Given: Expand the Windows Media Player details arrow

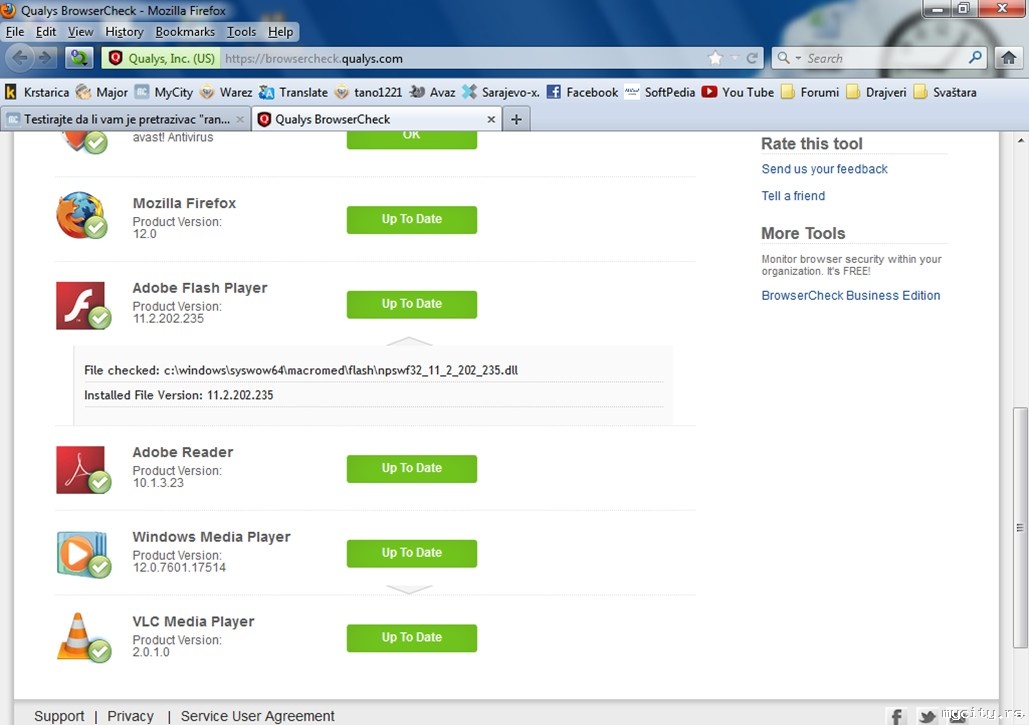Looking at the screenshot, I should pos(409,589).
